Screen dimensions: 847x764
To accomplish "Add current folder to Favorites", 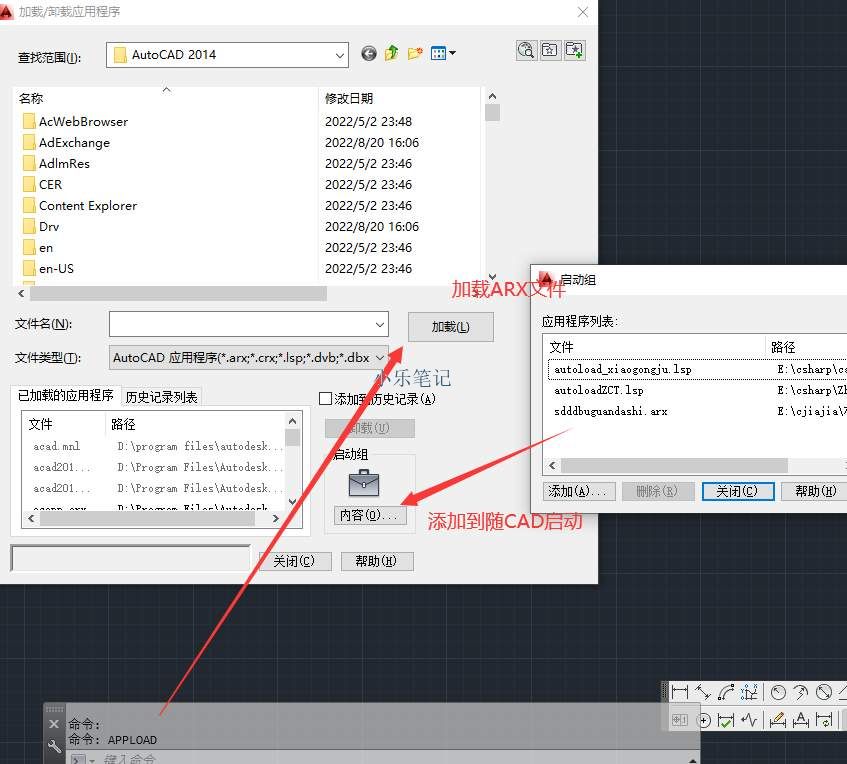I will (x=574, y=50).
